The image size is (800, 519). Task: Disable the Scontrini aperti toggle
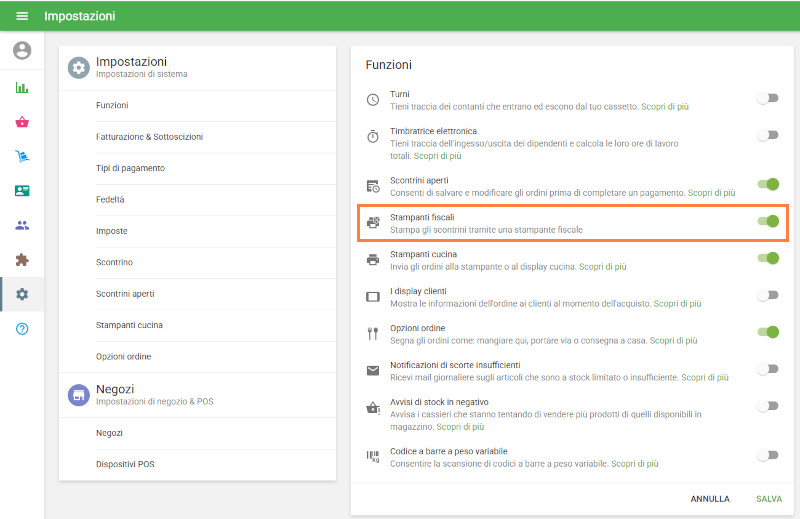point(768,184)
